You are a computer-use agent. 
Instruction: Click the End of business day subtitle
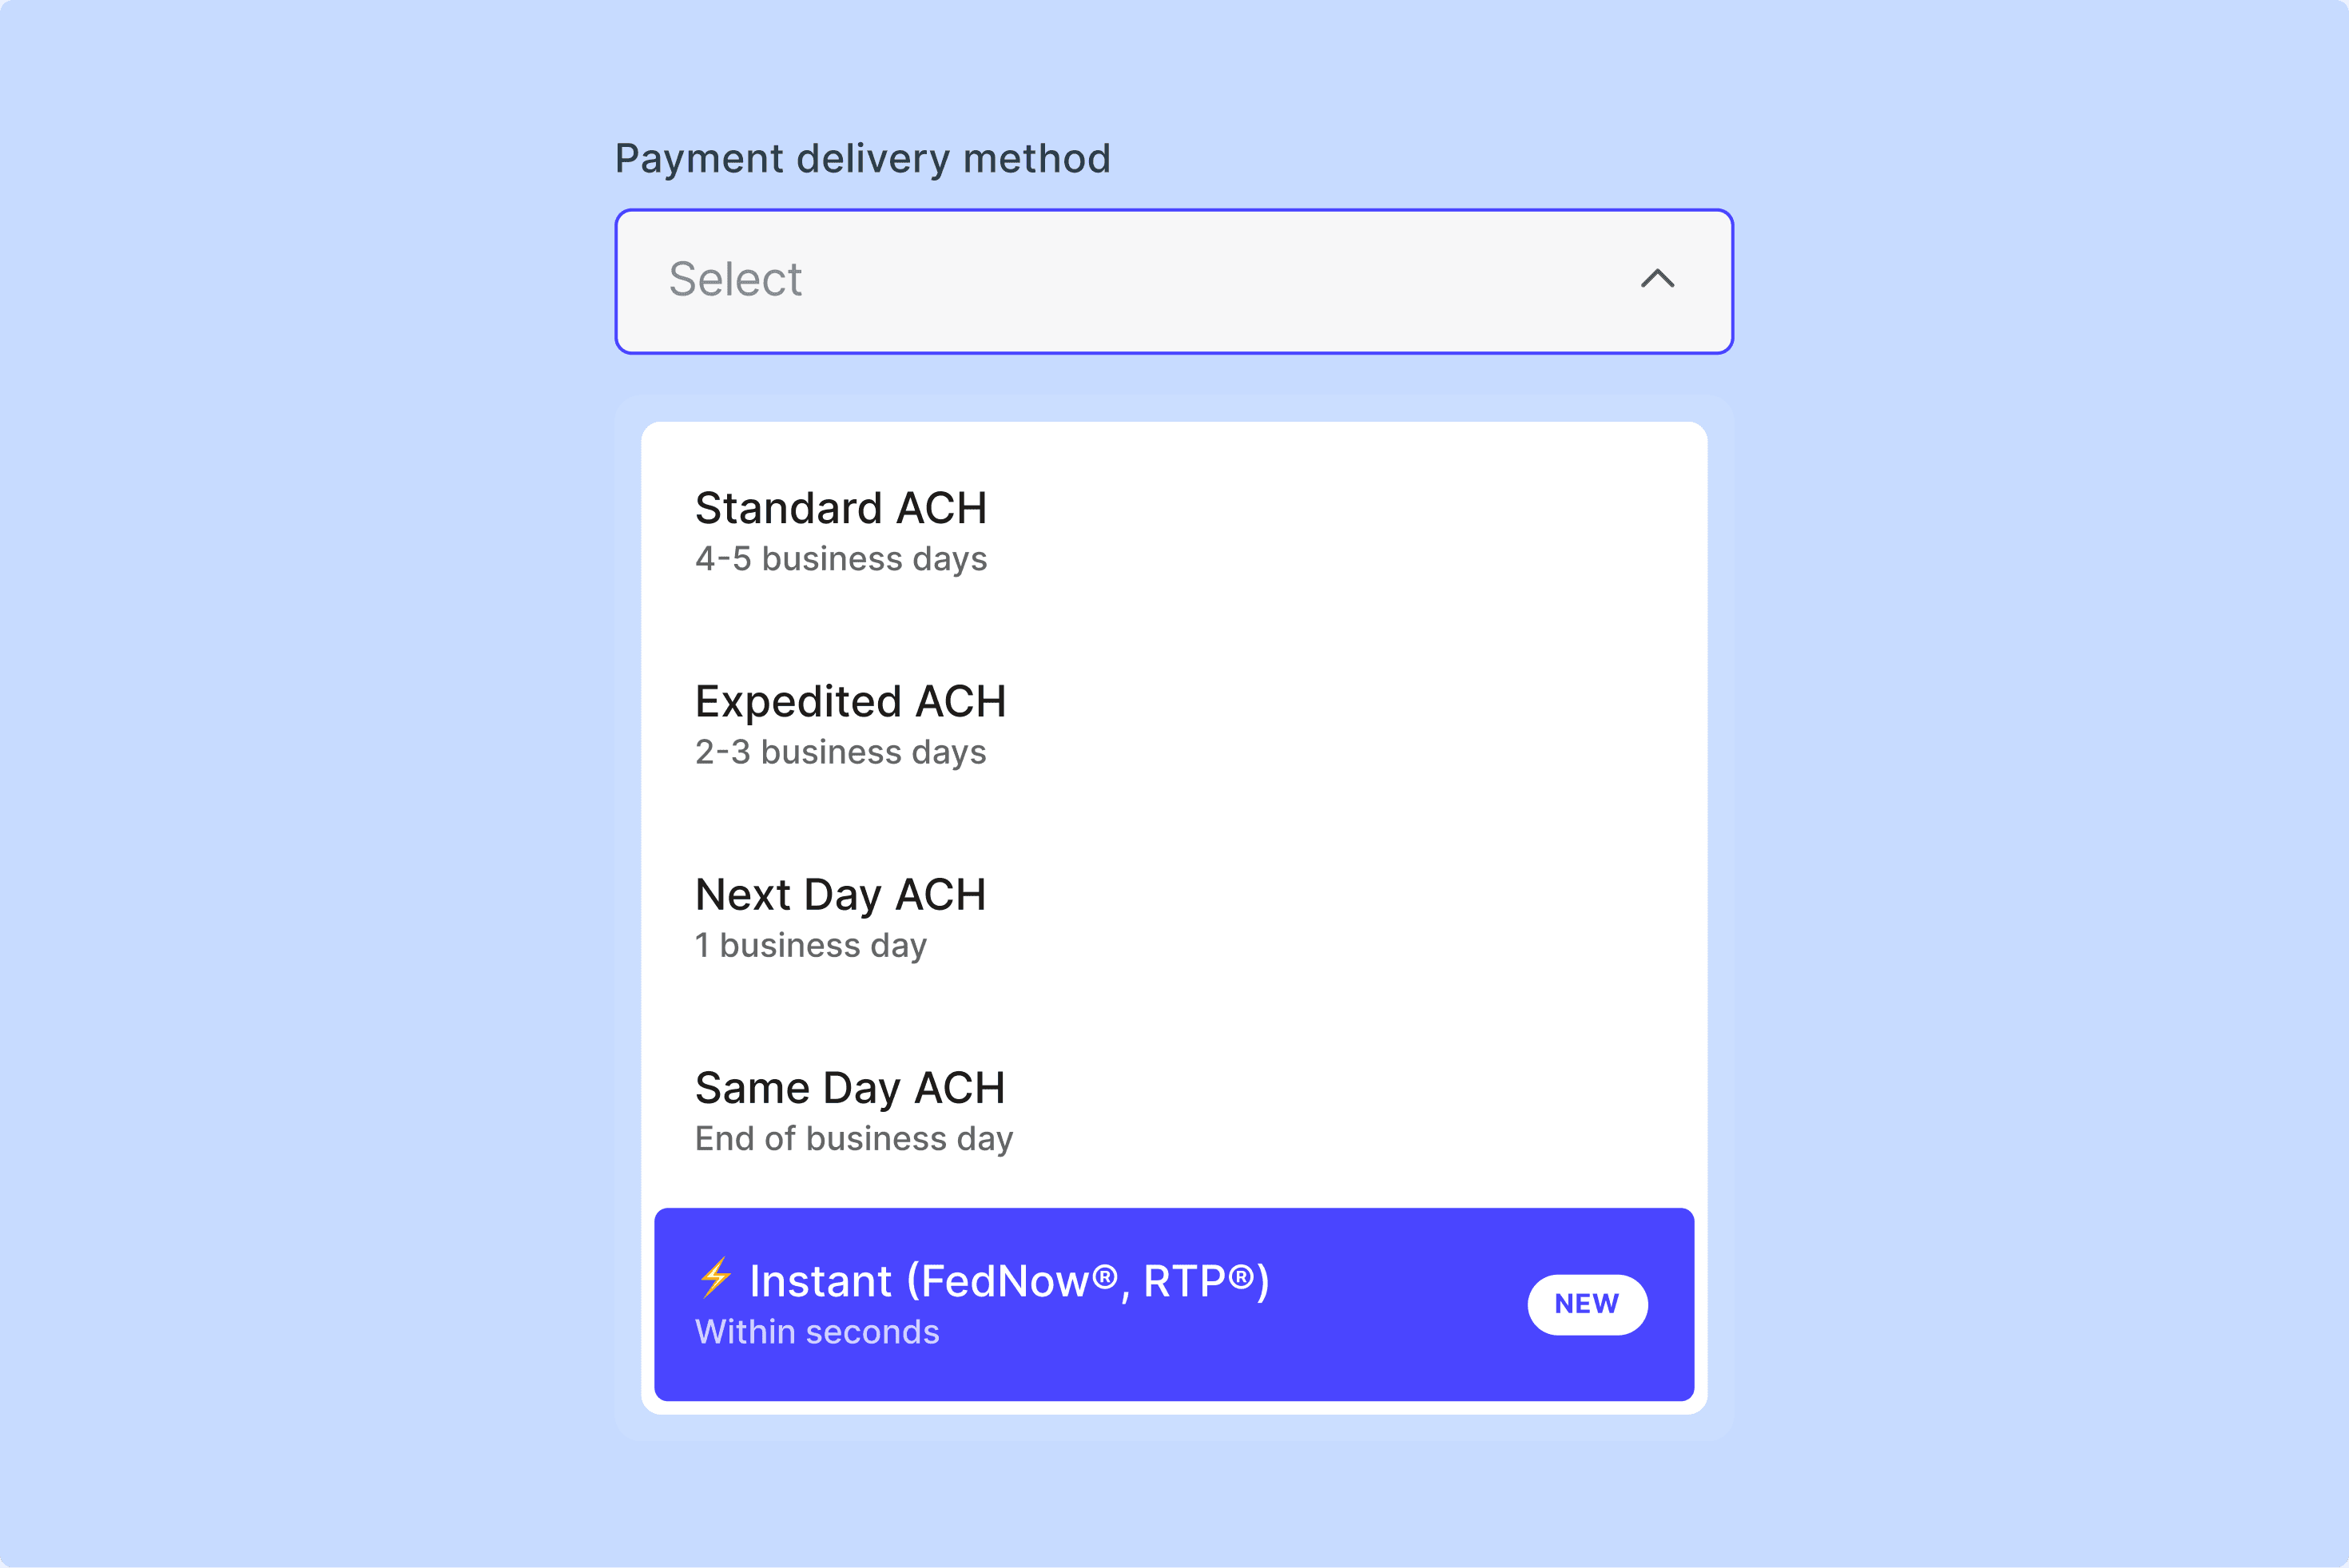click(853, 1138)
